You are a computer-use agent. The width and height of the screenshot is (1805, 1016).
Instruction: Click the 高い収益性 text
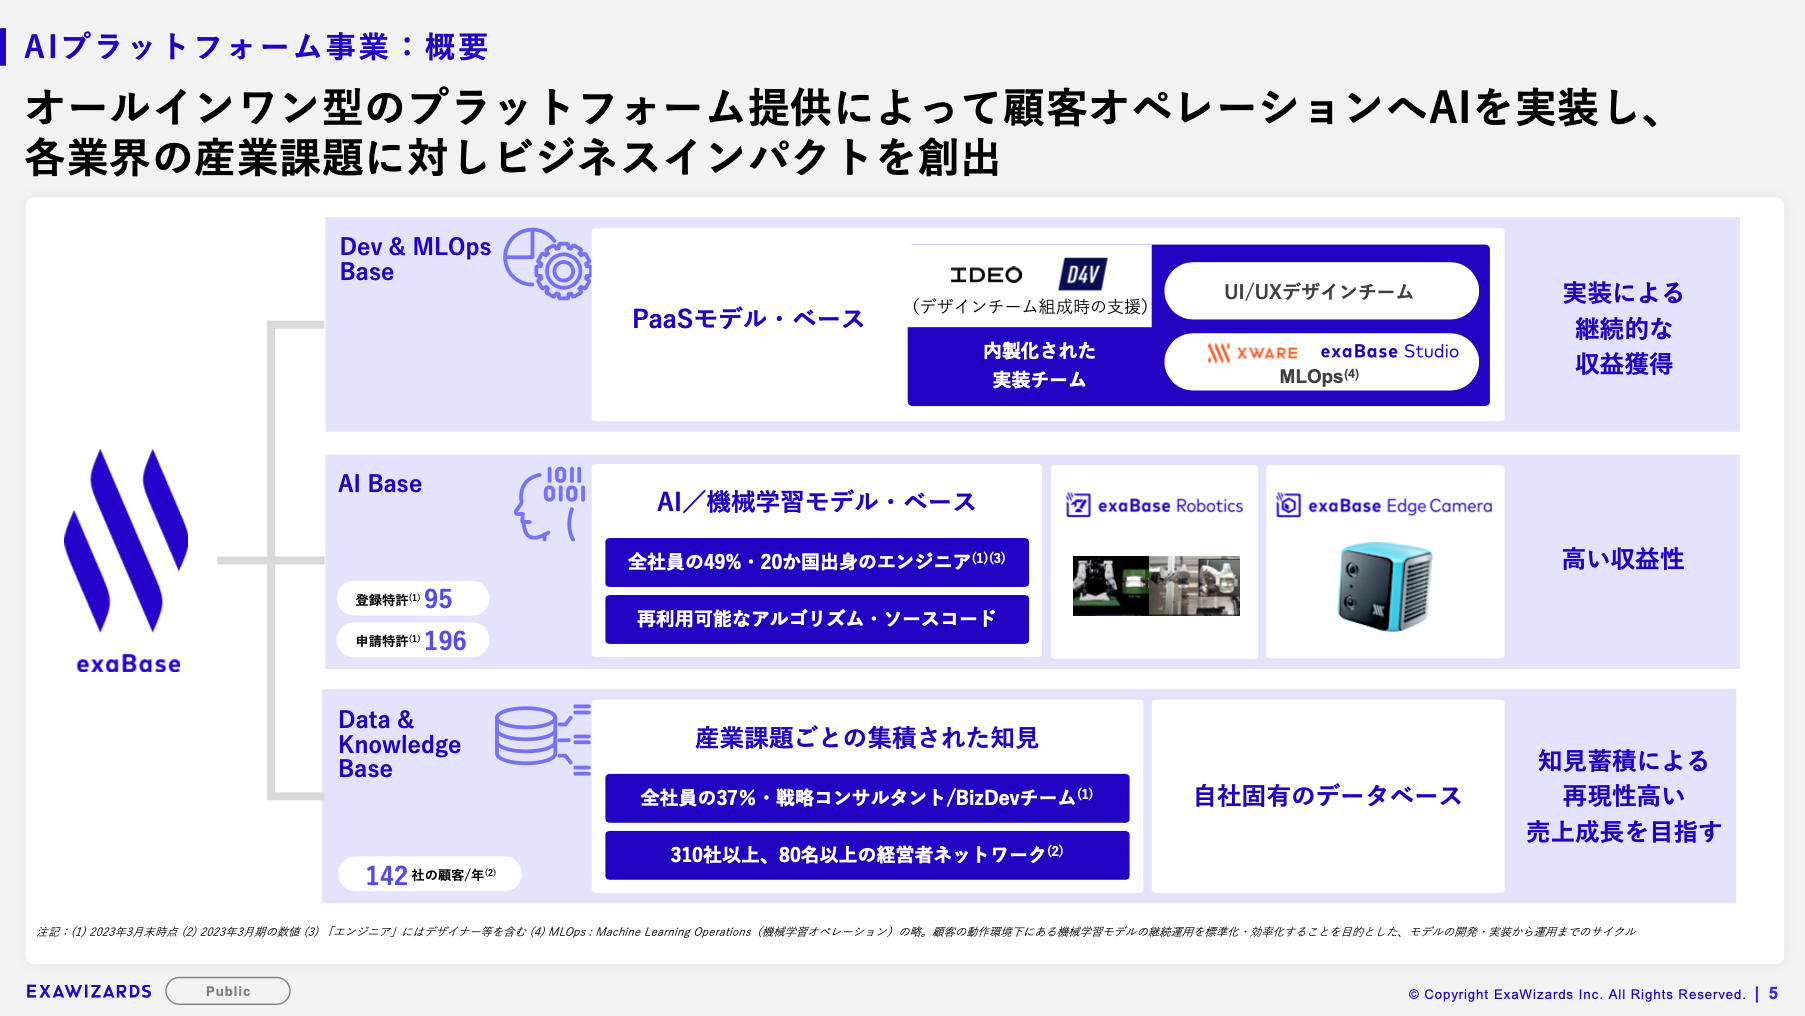pos(1623,559)
